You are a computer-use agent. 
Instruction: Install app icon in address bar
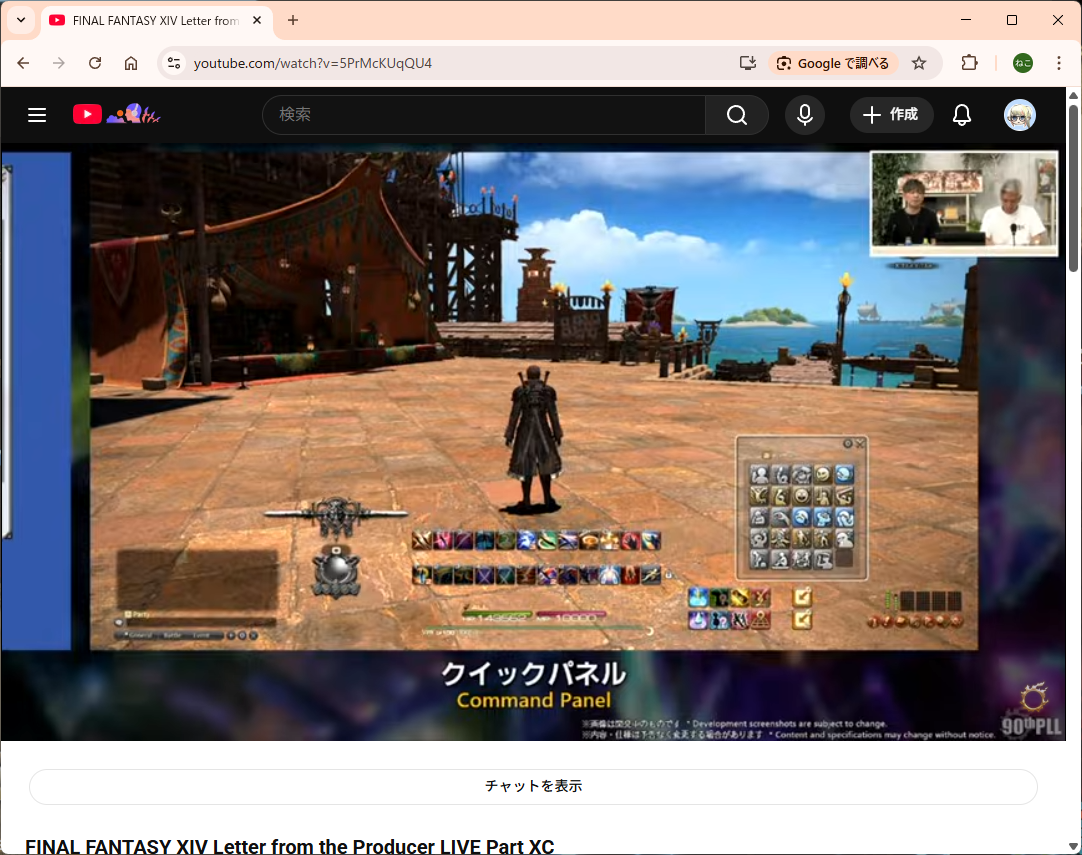point(747,63)
